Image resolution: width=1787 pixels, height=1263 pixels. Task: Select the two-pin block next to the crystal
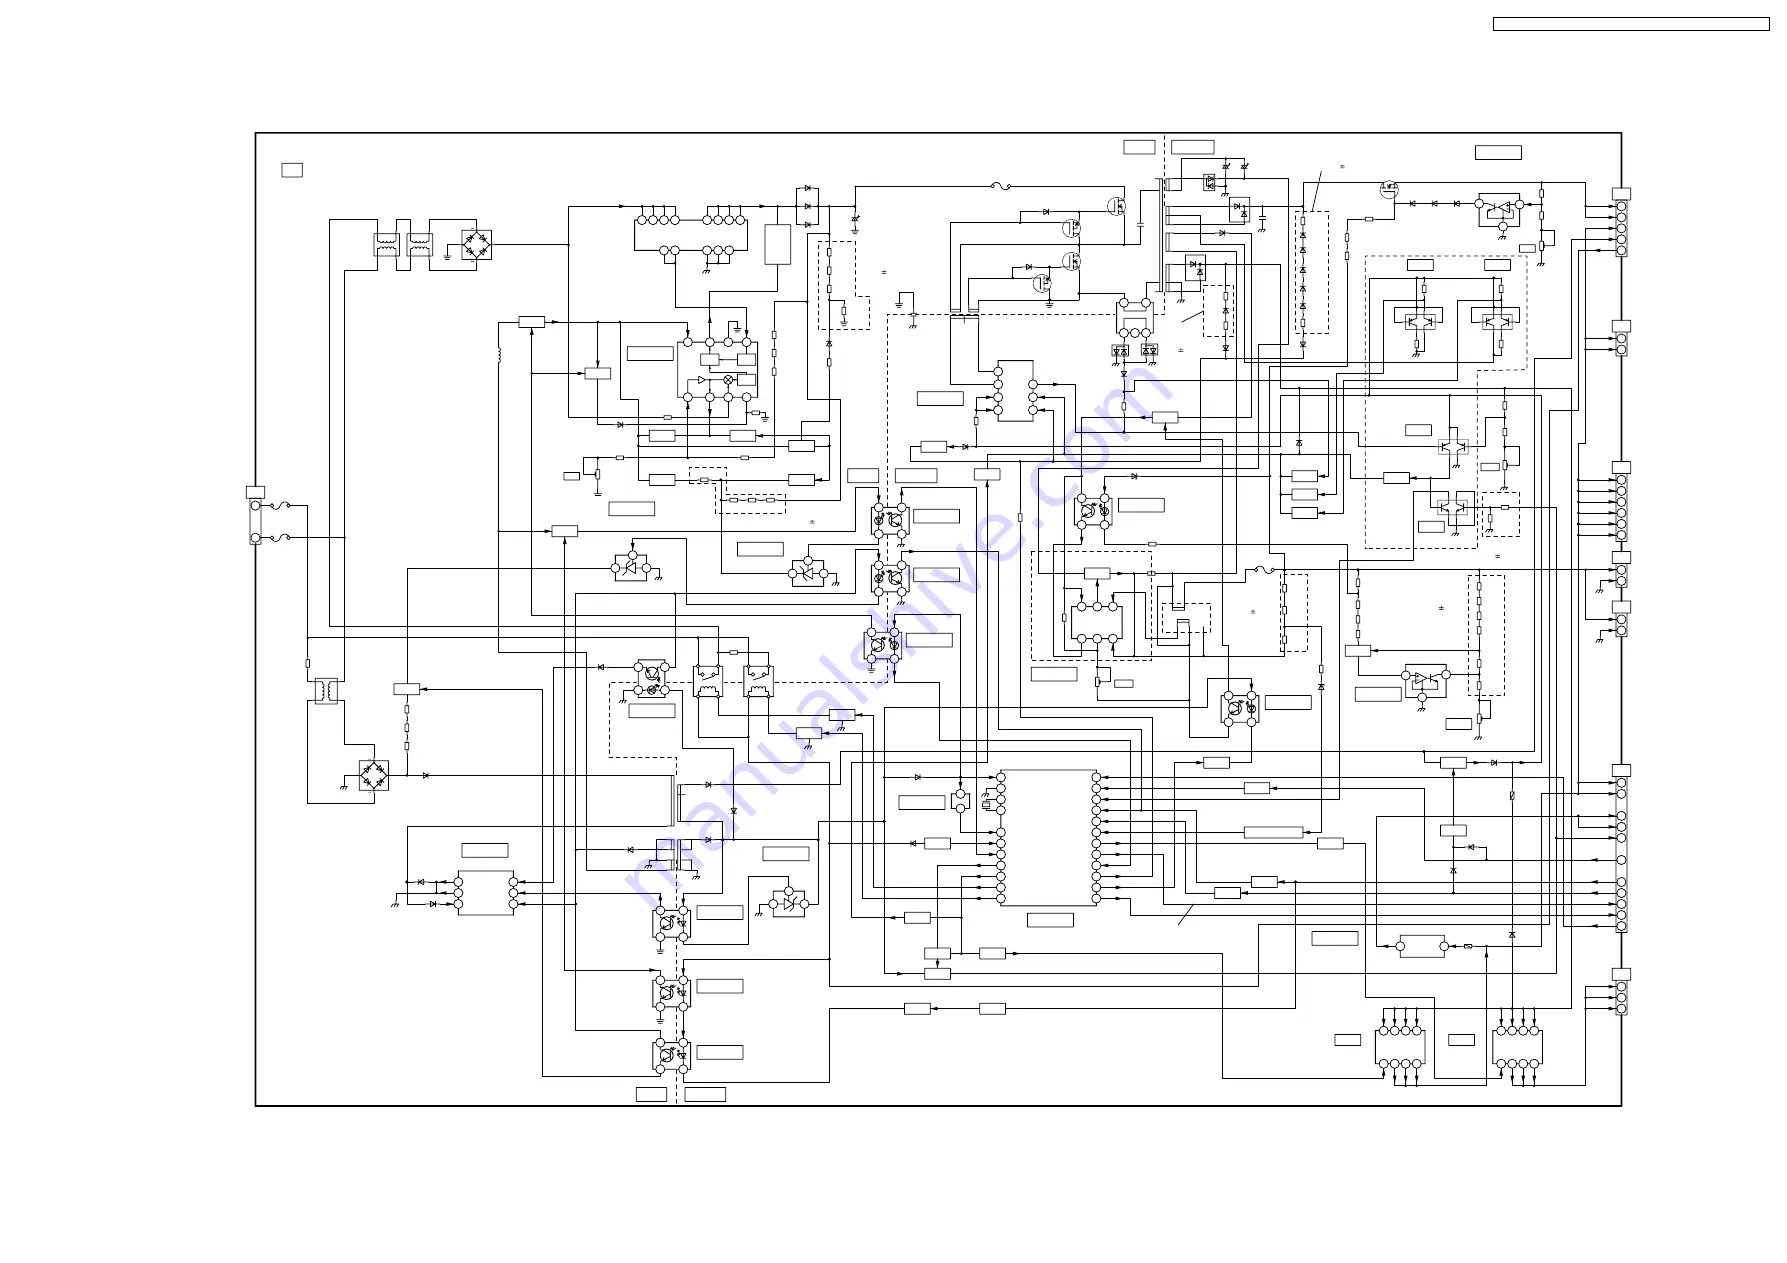pyautogui.click(x=960, y=800)
